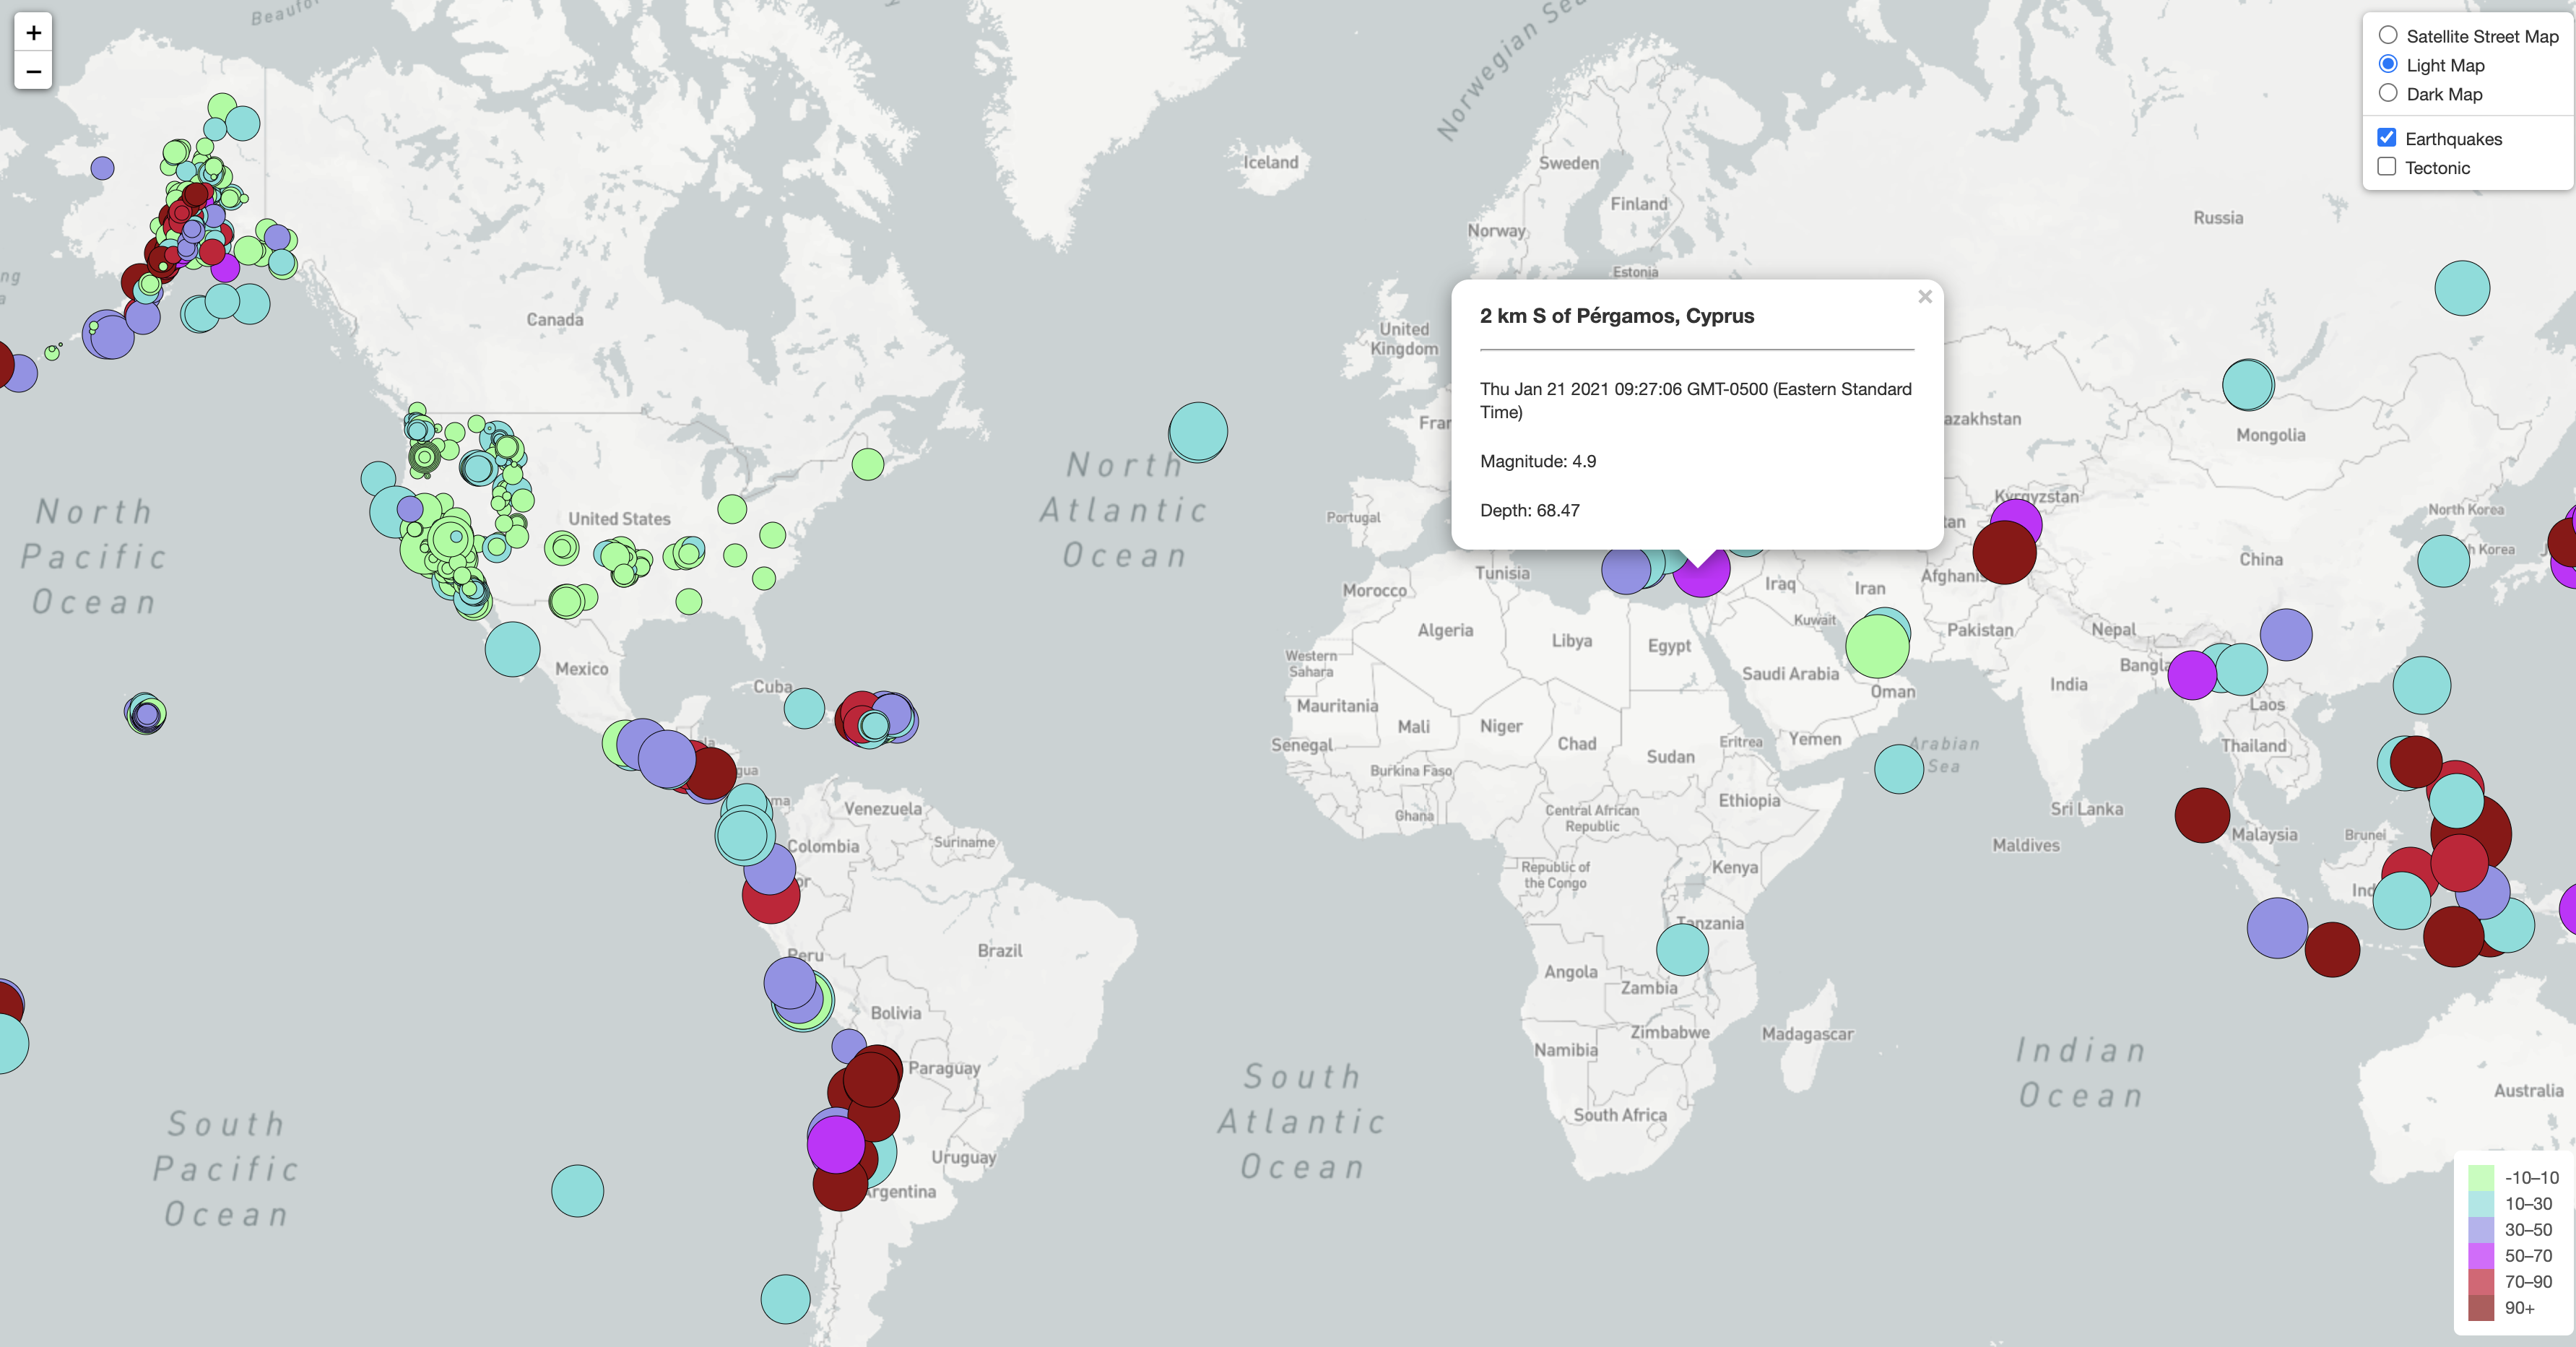Click the teal marker in the Arabian Sea
Screen dimensions: 2576x1347
[x=1898, y=769]
